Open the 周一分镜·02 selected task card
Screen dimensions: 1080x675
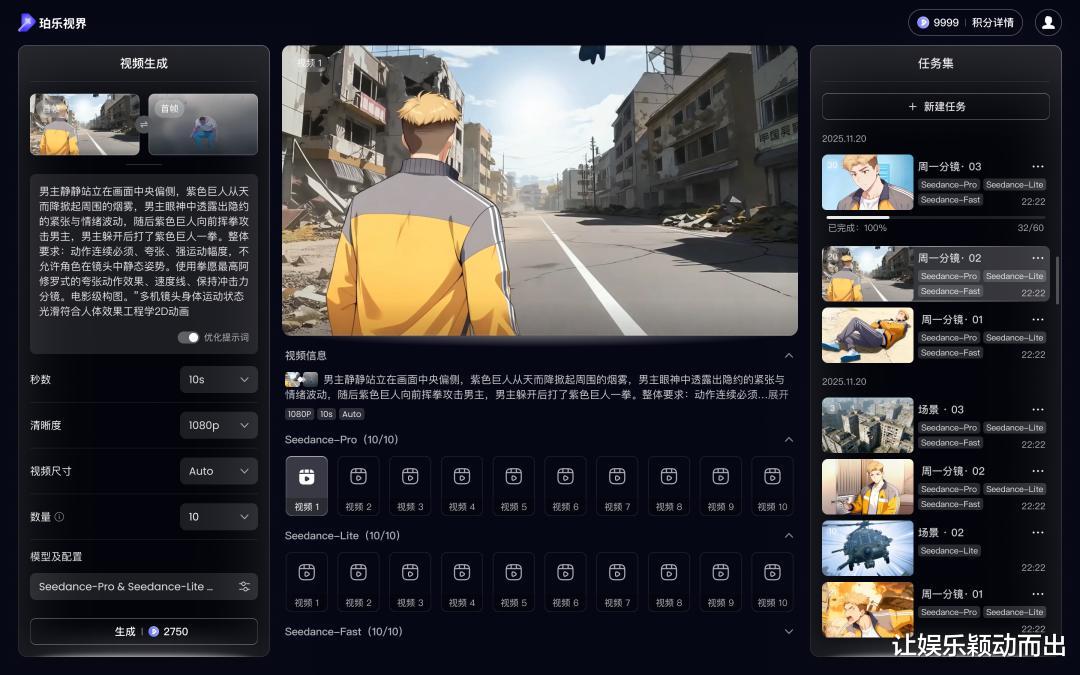pyautogui.click(x=935, y=274)
